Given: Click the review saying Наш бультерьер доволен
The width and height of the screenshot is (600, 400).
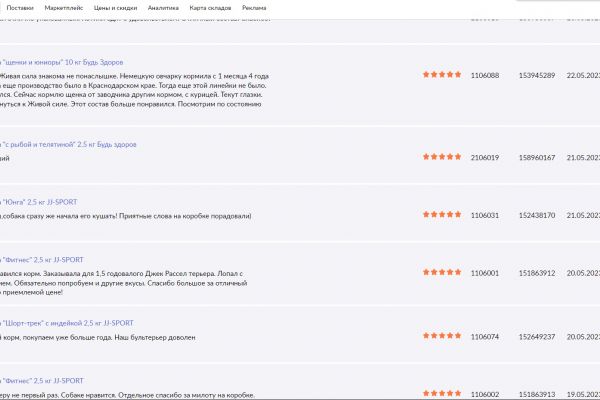Looking at the screenshot, I should 98,337.
